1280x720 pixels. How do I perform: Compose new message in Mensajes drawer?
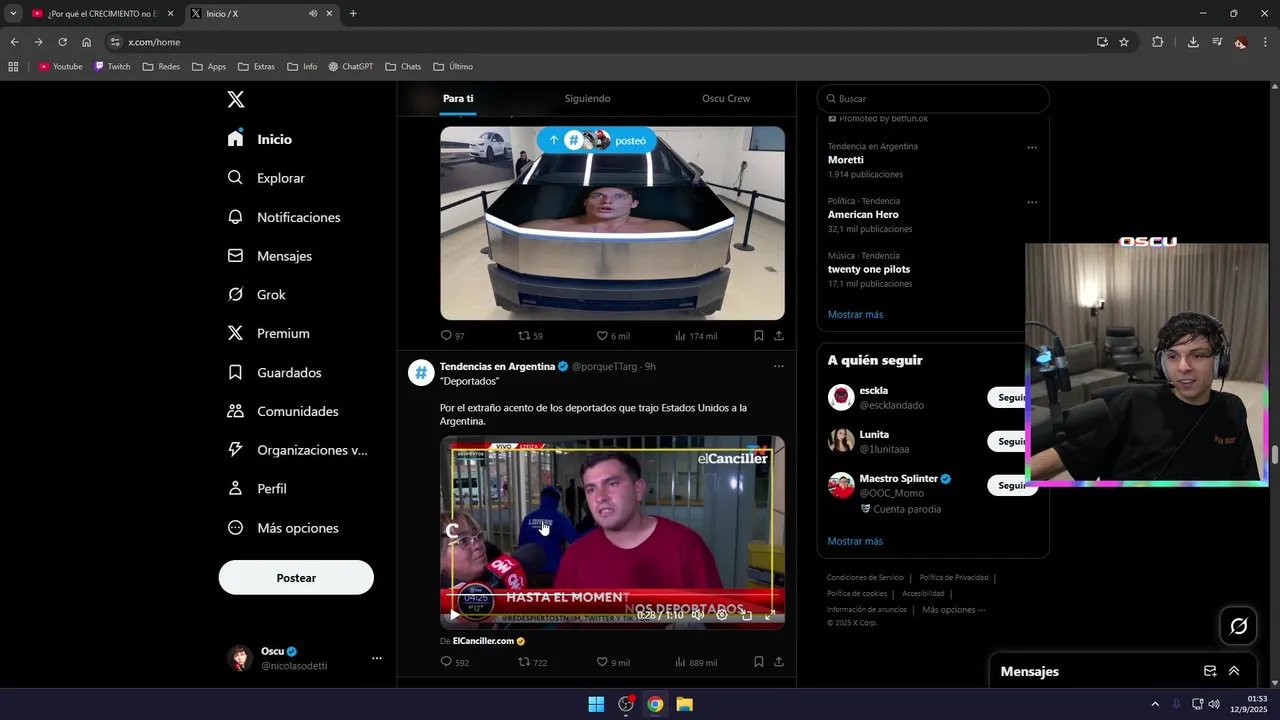[1210, 671]
